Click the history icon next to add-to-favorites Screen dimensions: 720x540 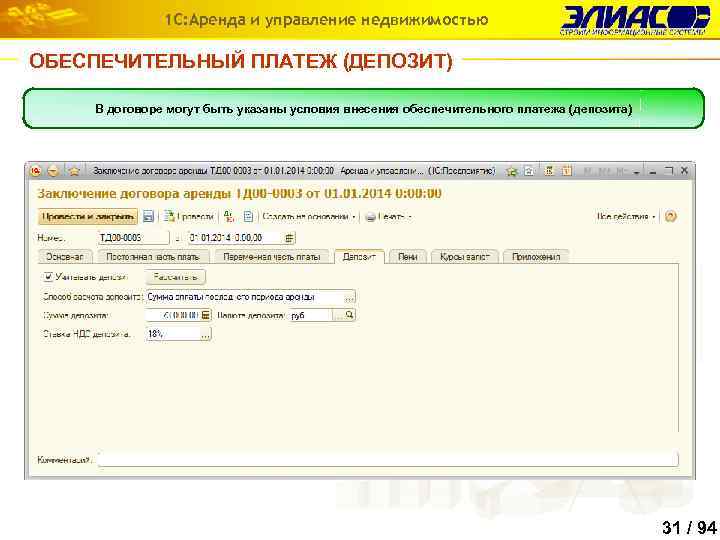click(529, 171)
